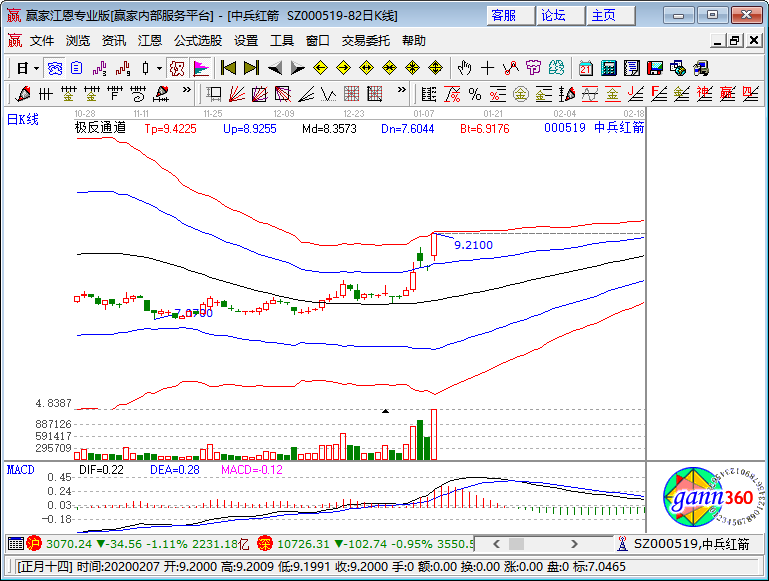Select the 日 period icon

[x=23, y=68]
